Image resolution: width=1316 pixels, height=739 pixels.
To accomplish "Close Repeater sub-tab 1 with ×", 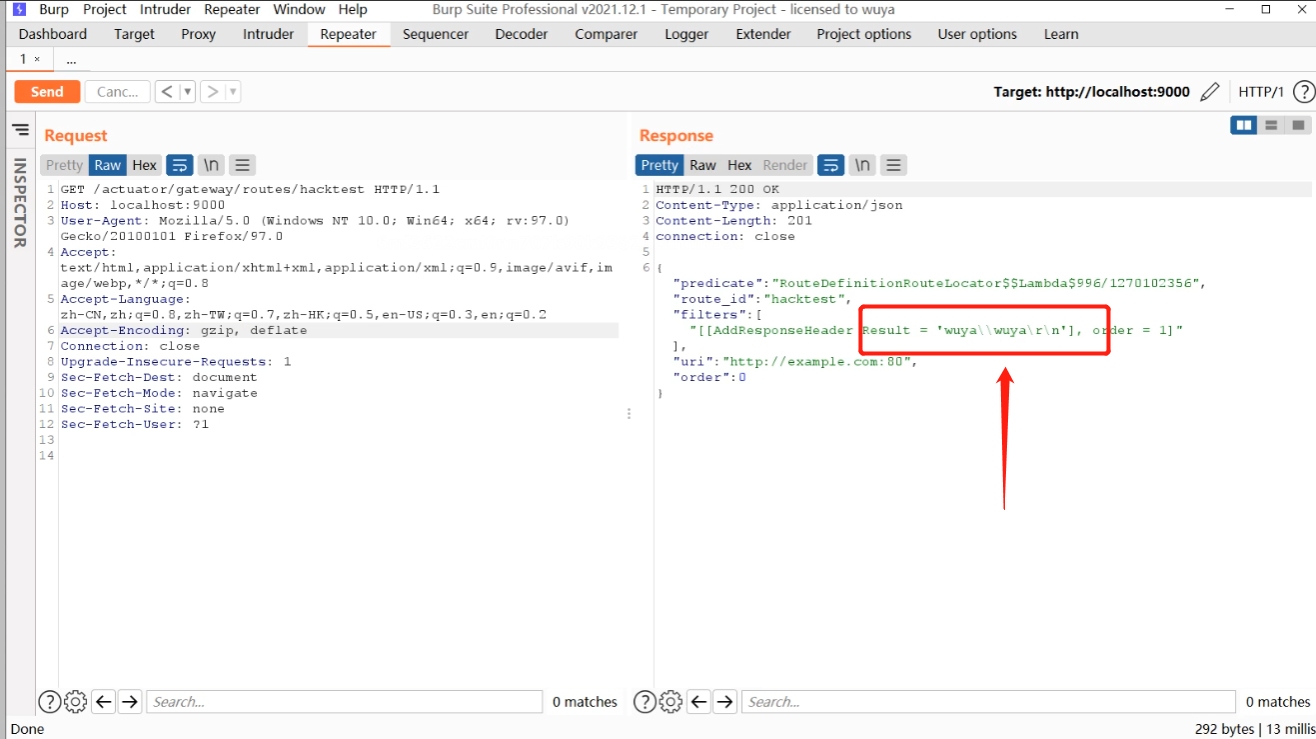I will pyautogui.click(x=37, y=59).
